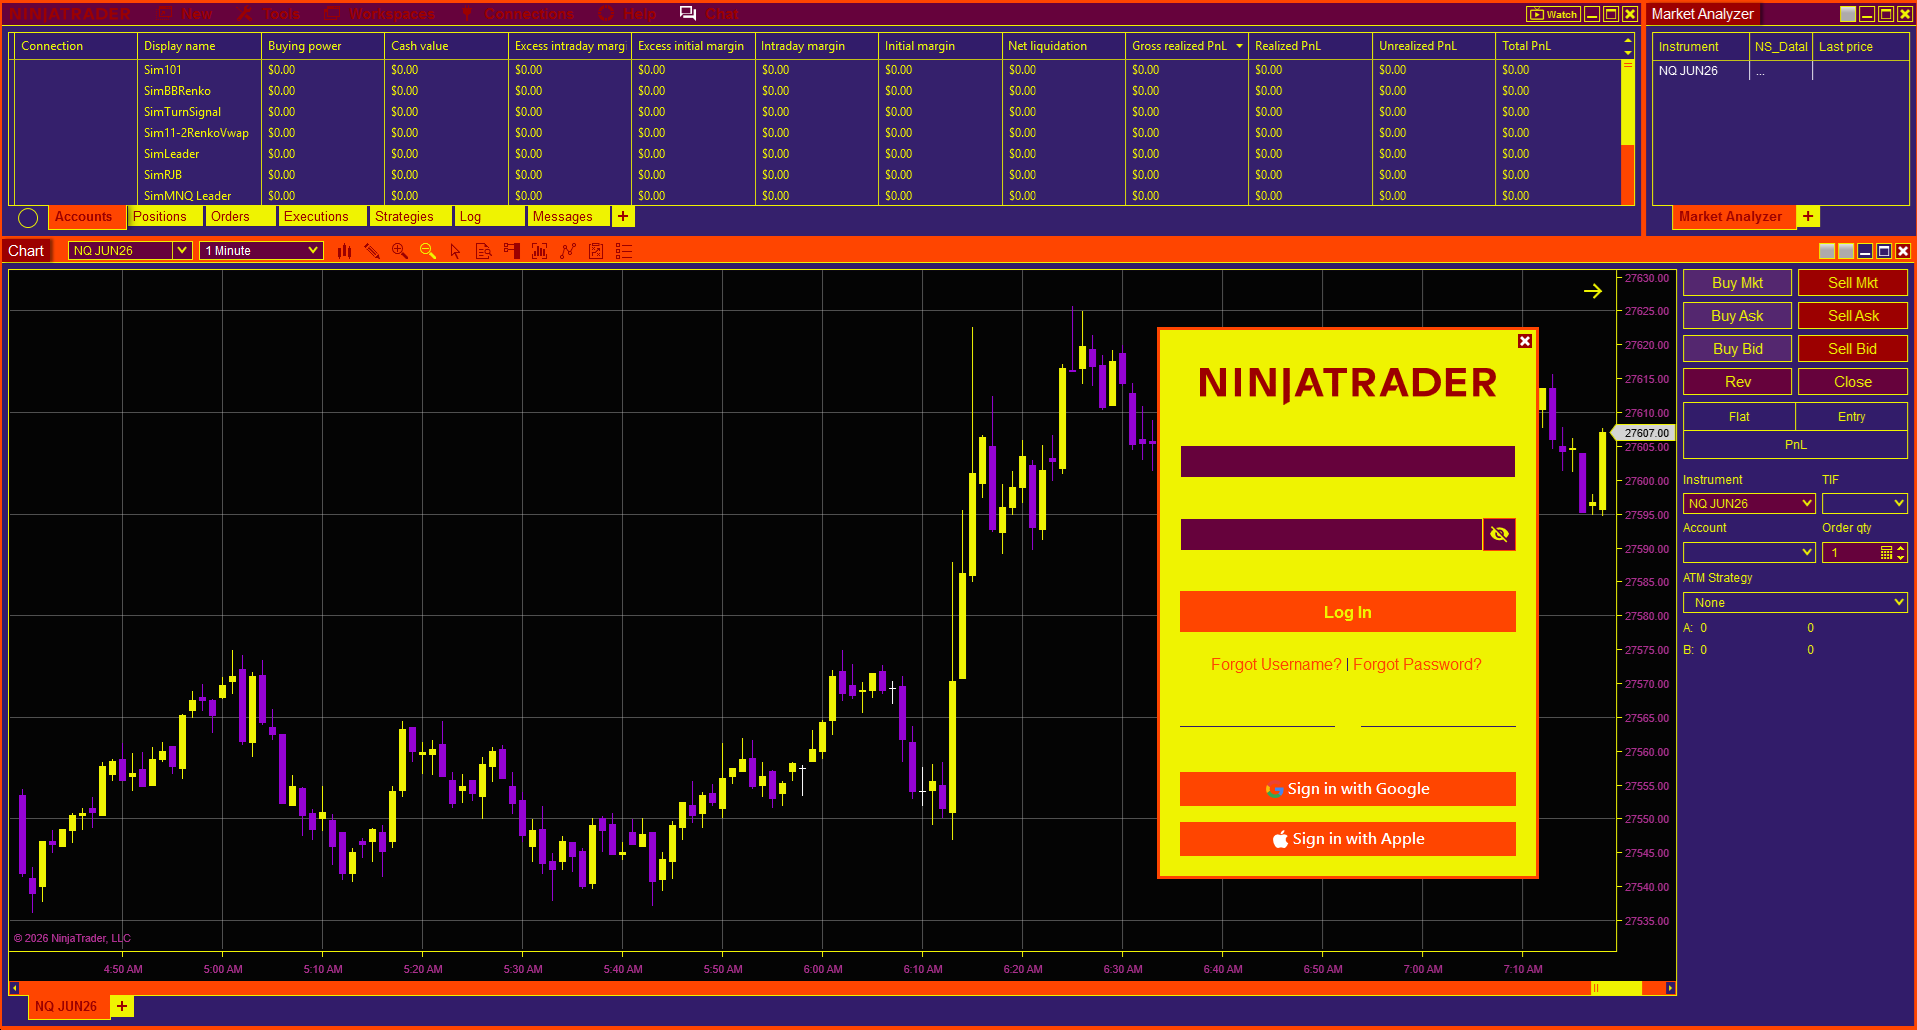Add a new Market Analyzer tab
The image size is (1917, 1030).
pyautogui.click(x=1808, y=216)
